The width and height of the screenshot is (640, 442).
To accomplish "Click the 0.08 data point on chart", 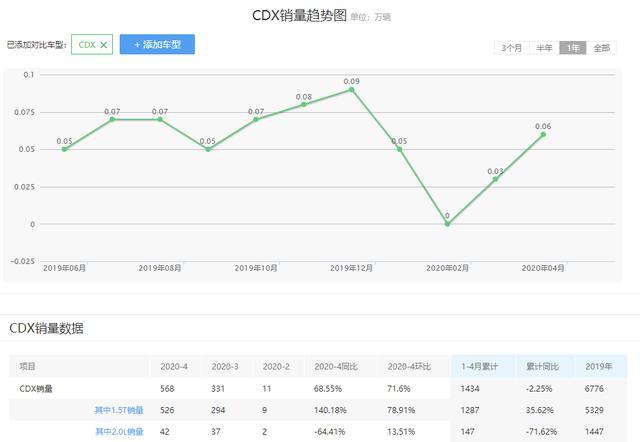I will click(304, 104).
